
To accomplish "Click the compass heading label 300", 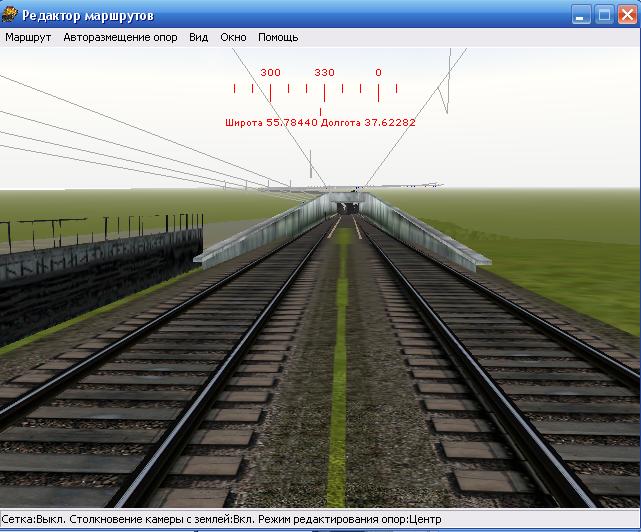I will pyautogui.click(x=270, y=73).
